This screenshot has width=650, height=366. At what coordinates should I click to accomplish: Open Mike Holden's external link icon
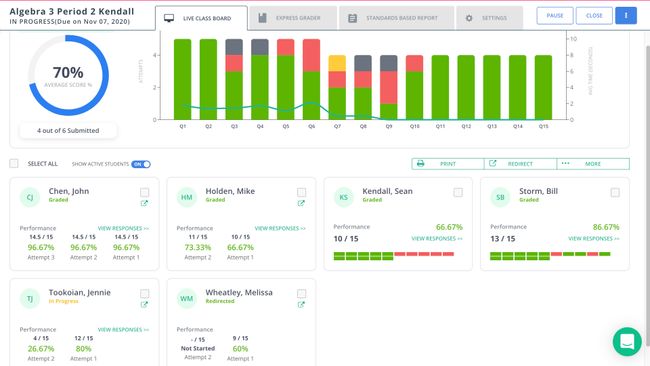pos(301,203)
